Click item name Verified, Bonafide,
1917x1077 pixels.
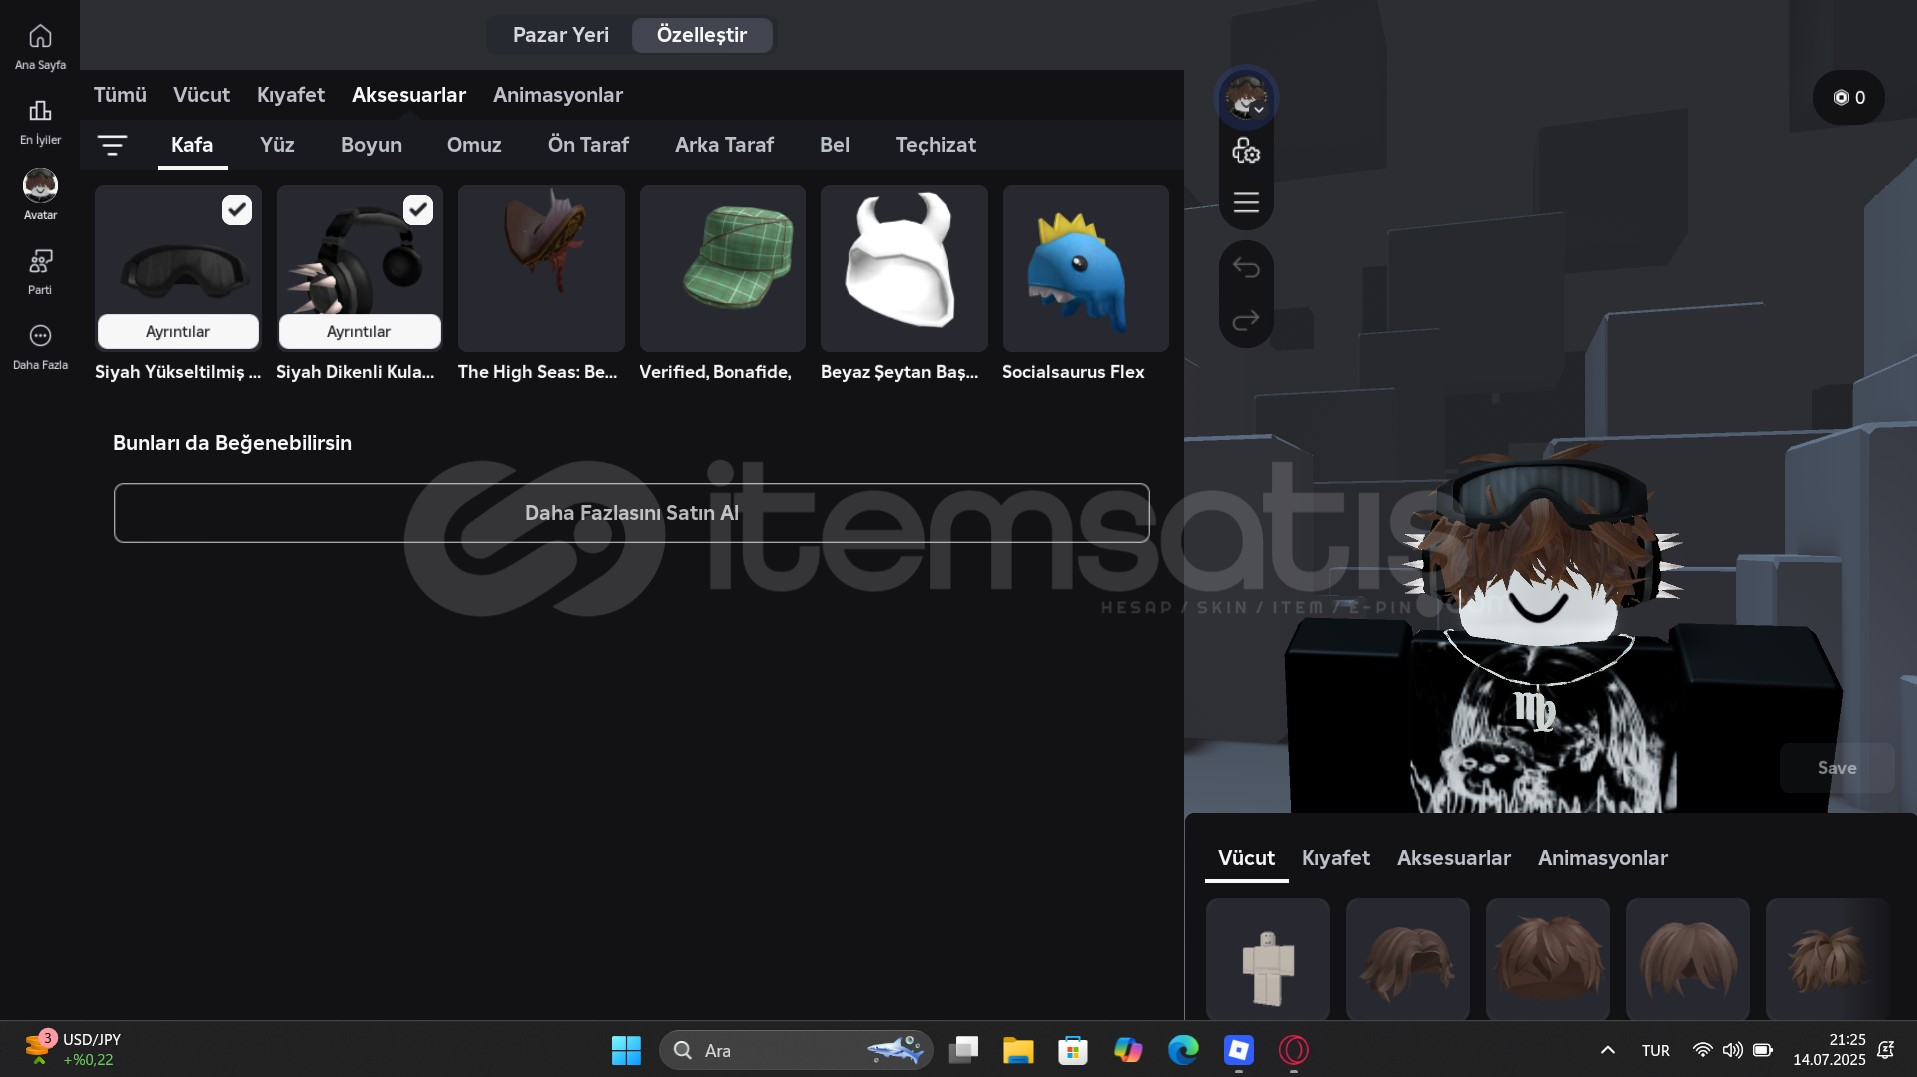tap(715, 372)
